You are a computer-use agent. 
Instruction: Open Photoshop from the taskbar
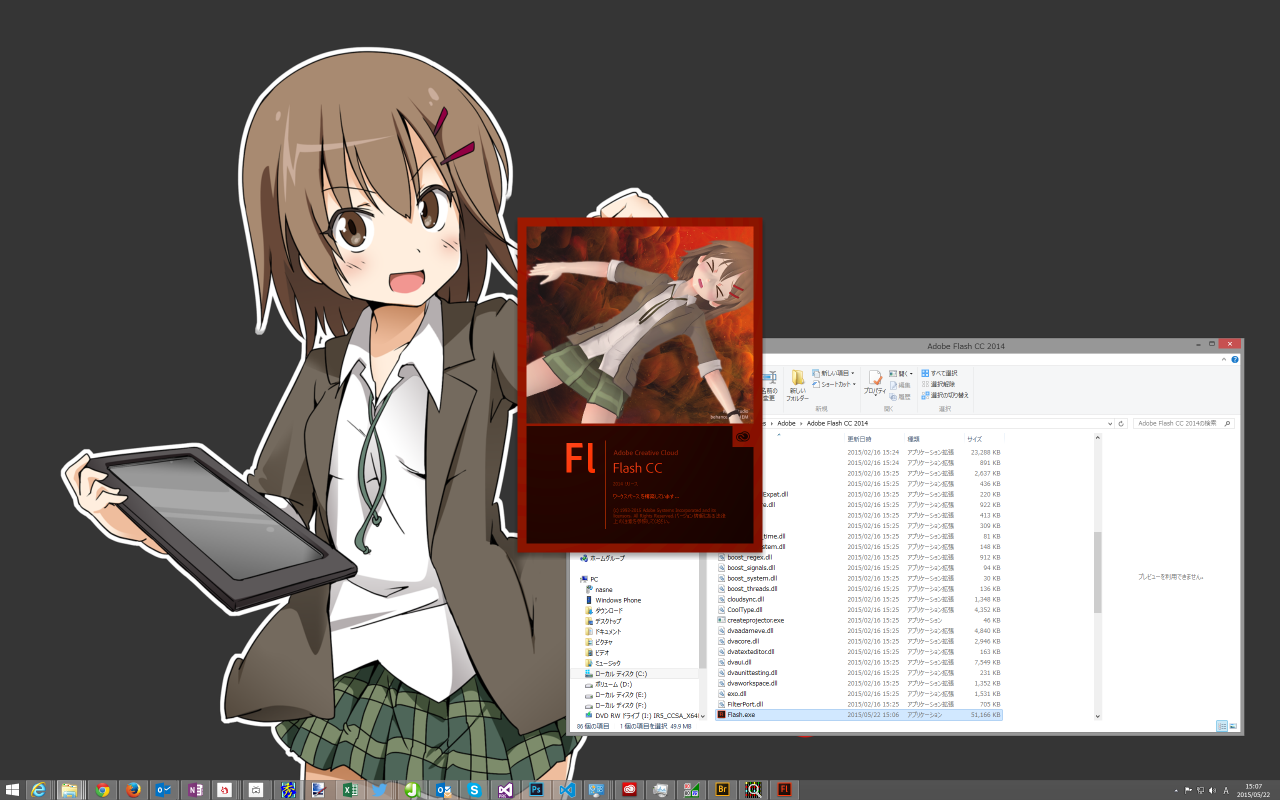point(537,790)
